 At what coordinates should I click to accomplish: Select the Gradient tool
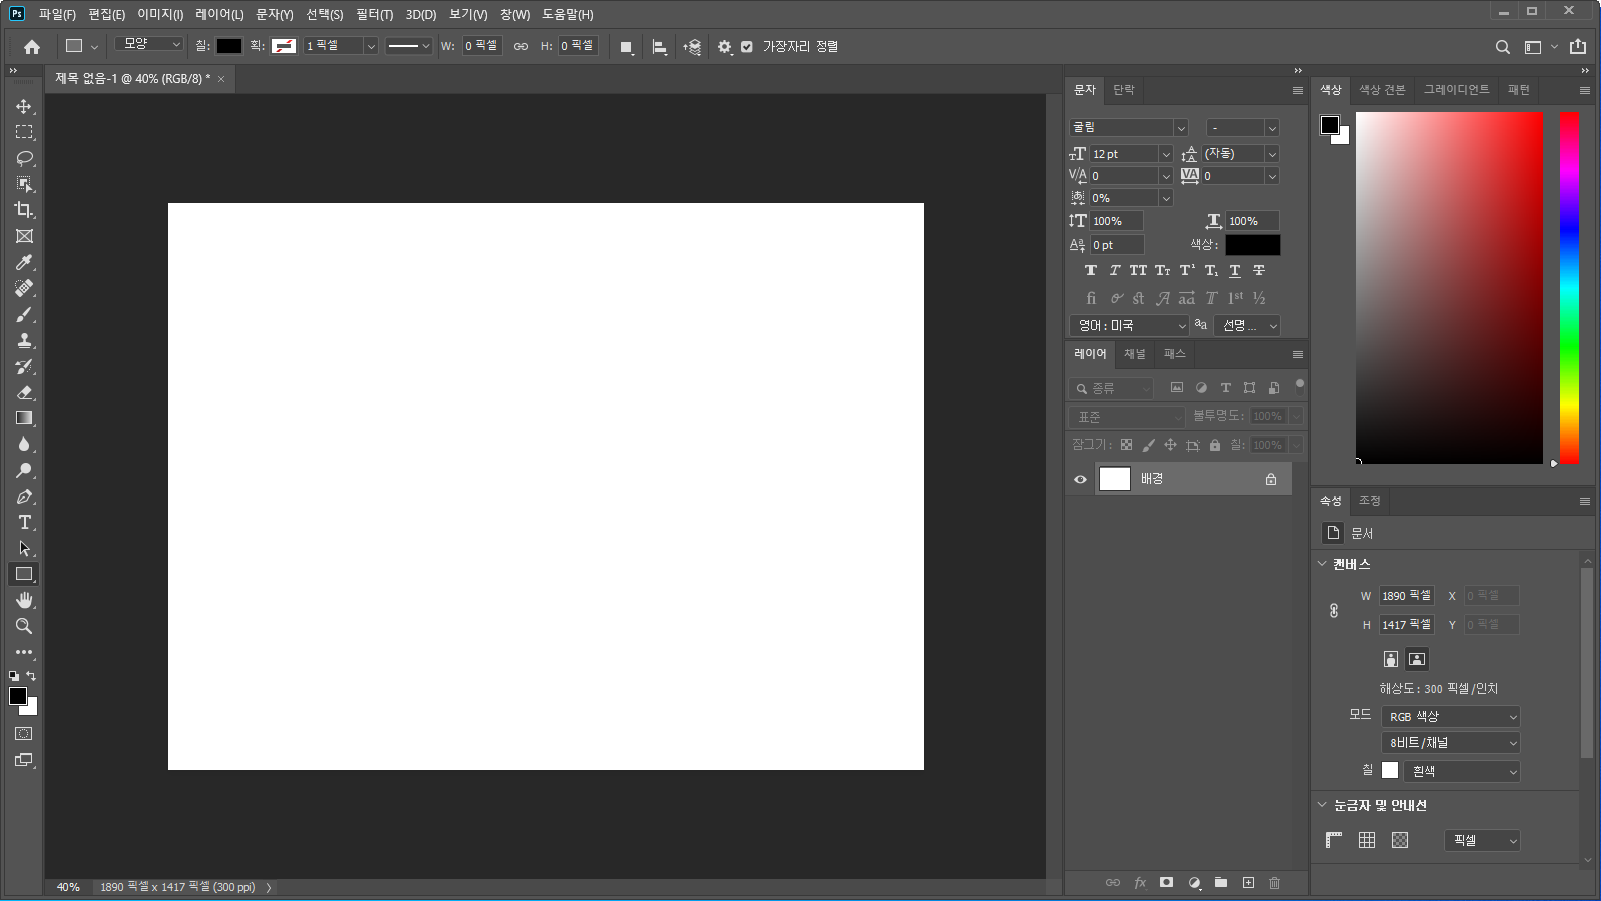pos(24,418)
